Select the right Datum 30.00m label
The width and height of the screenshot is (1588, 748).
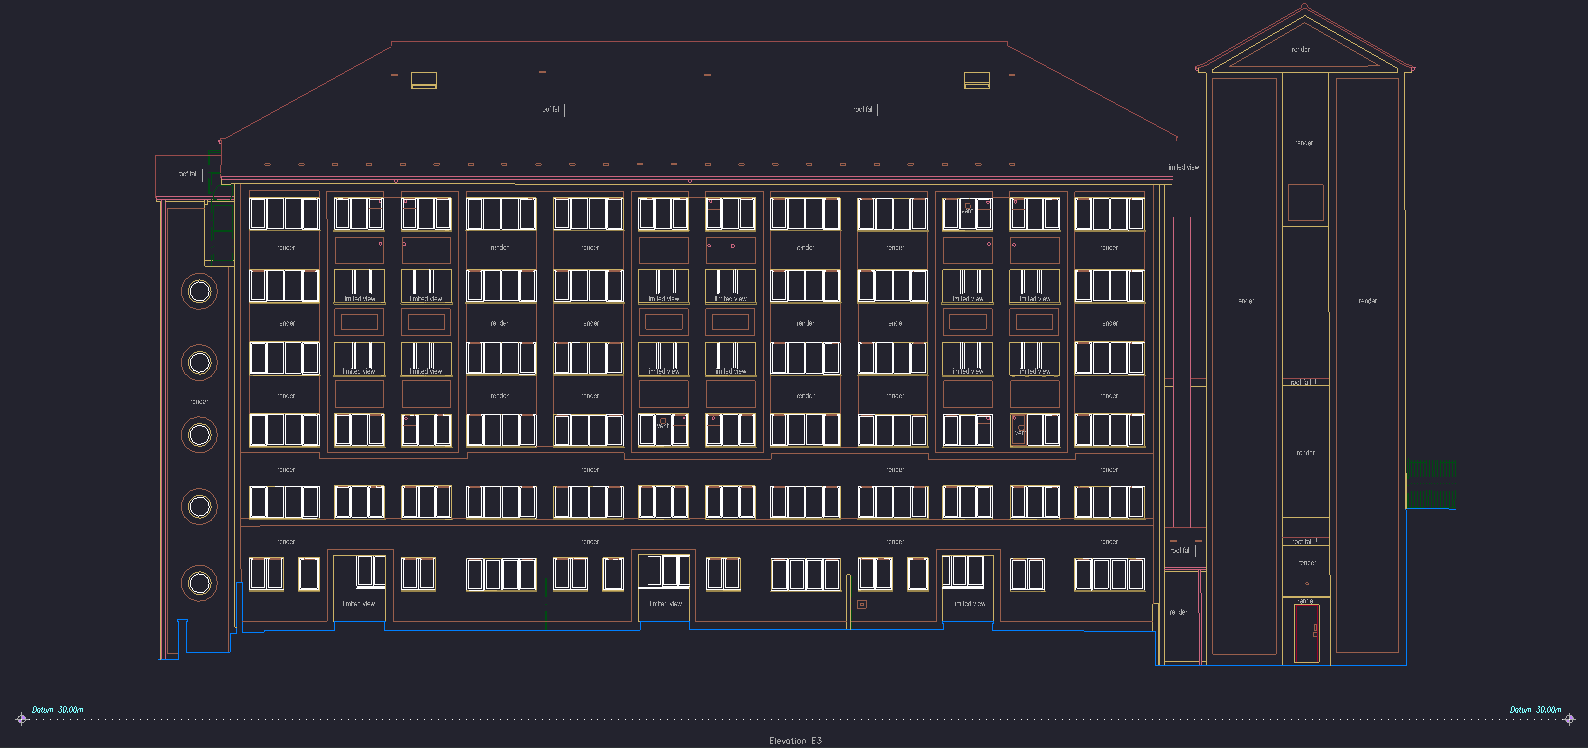1534,709
